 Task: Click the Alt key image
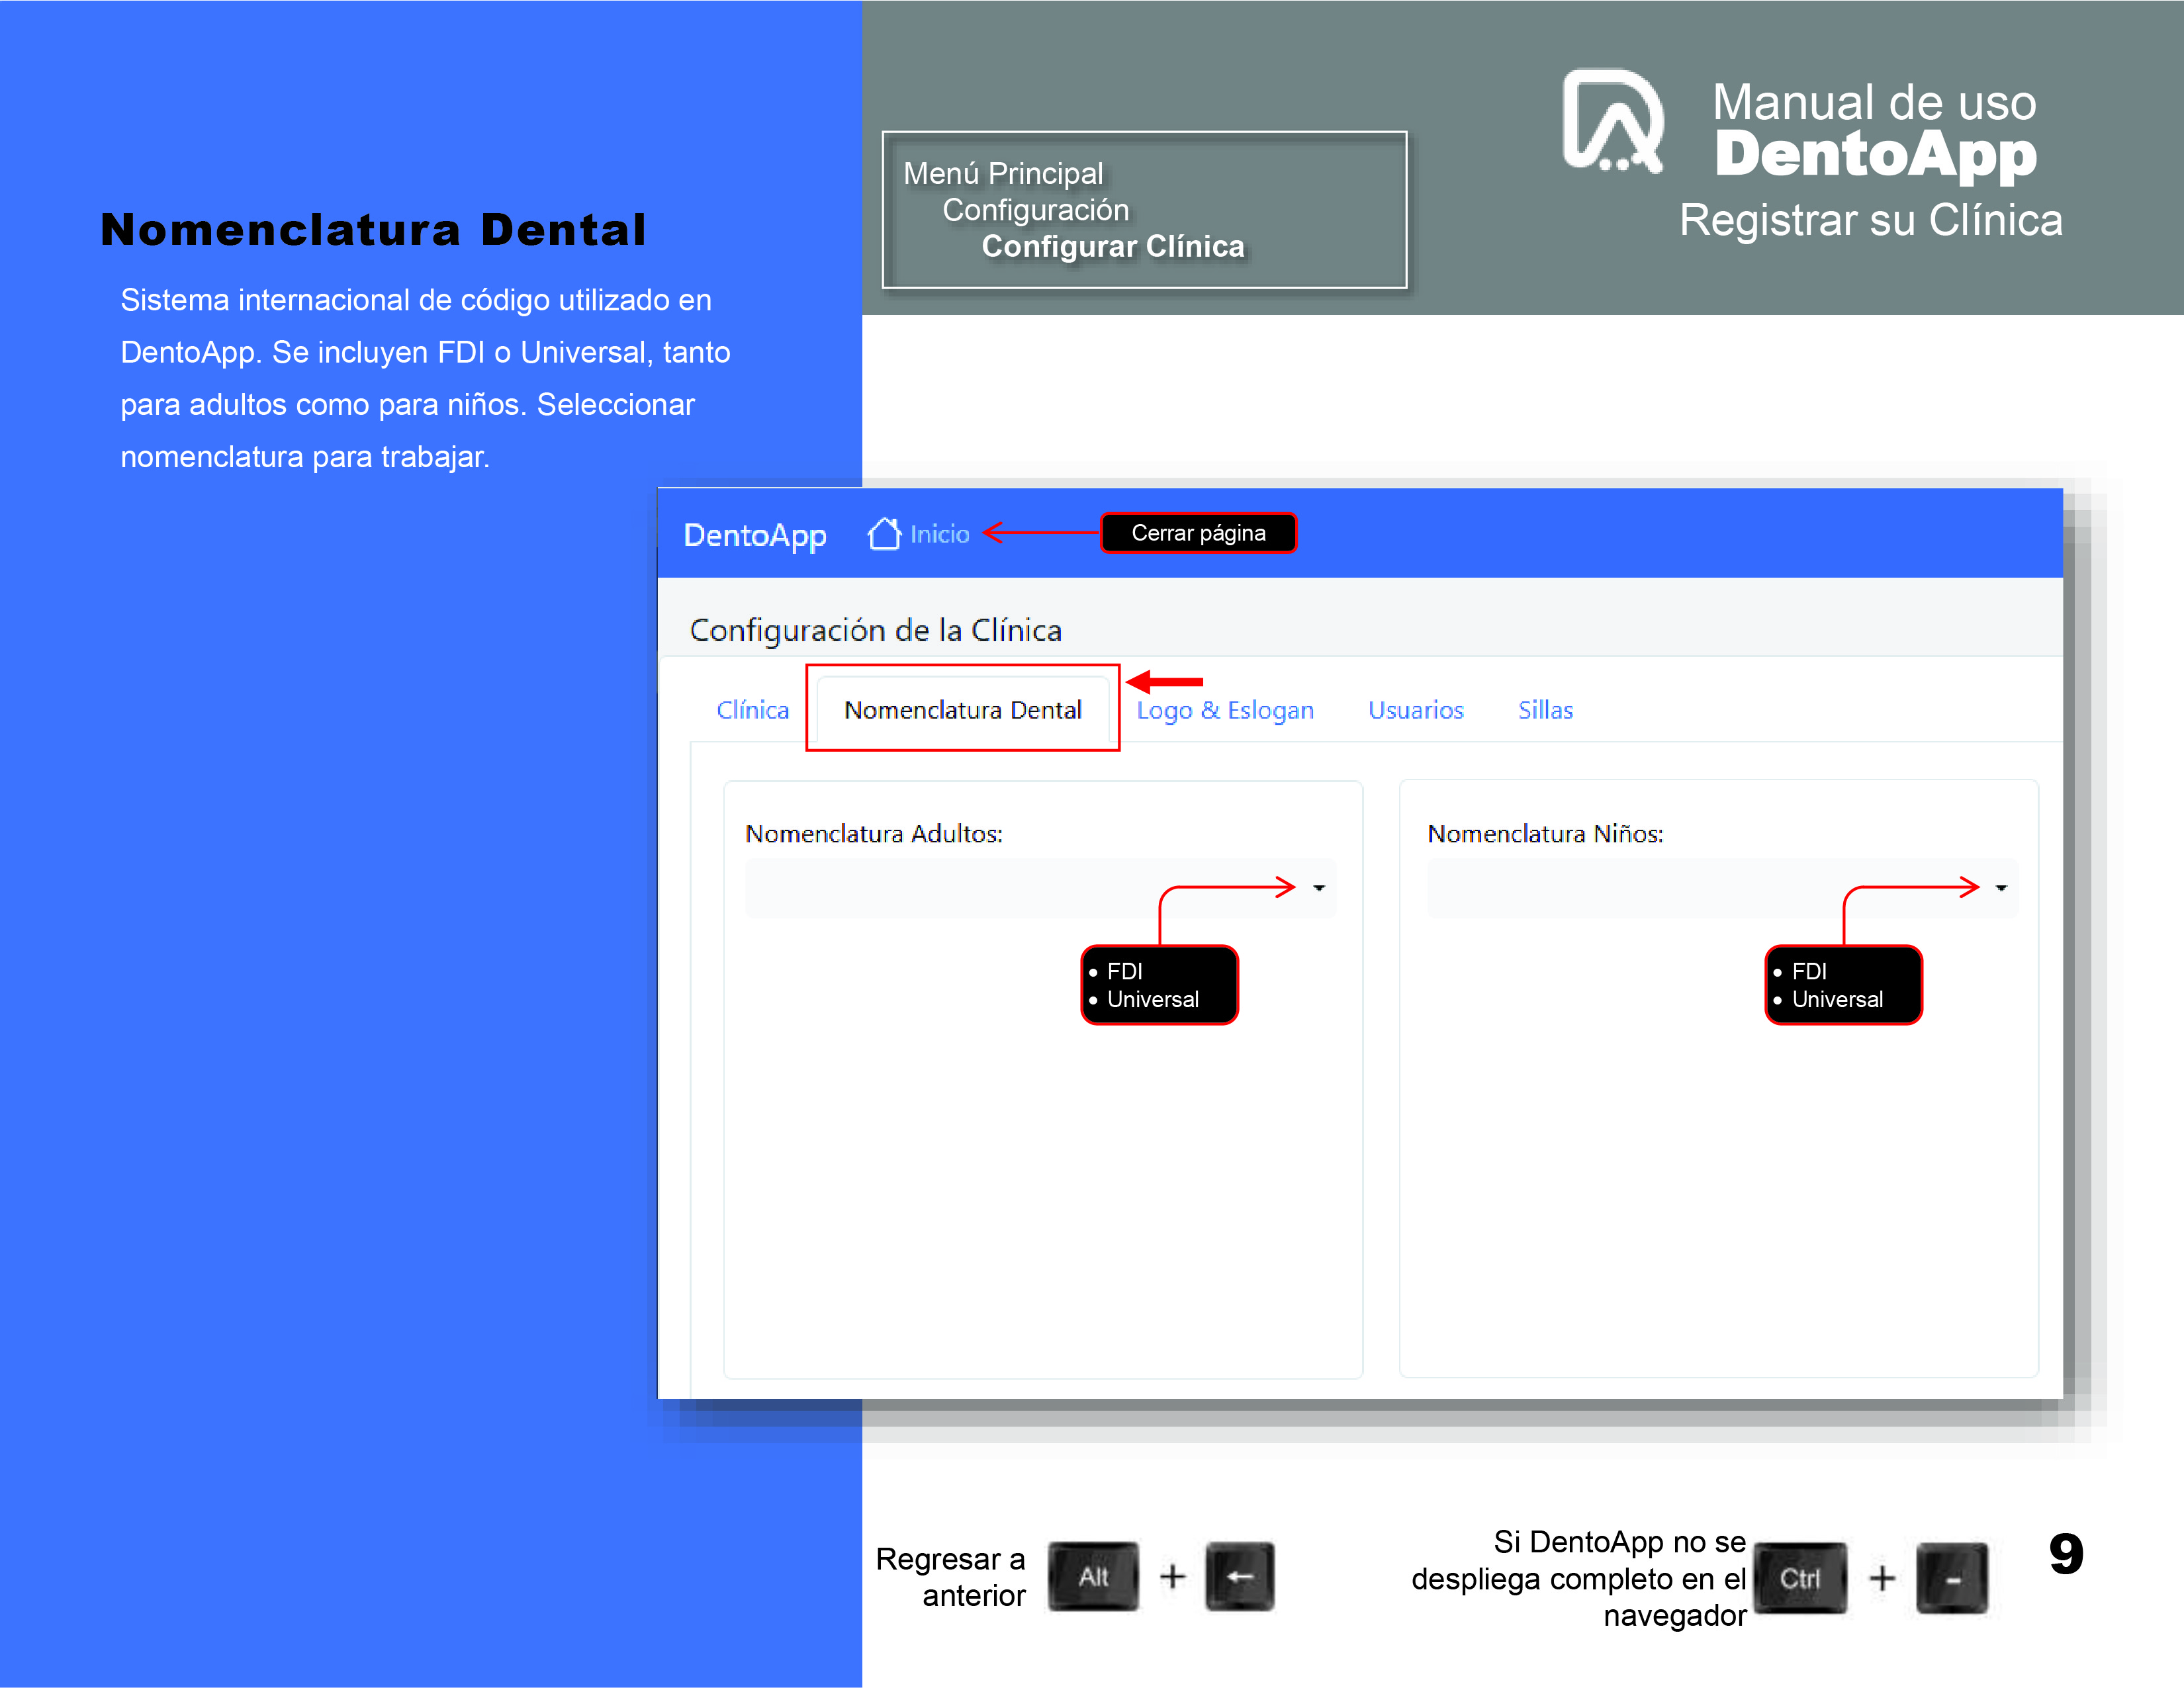[1093, 1577]
